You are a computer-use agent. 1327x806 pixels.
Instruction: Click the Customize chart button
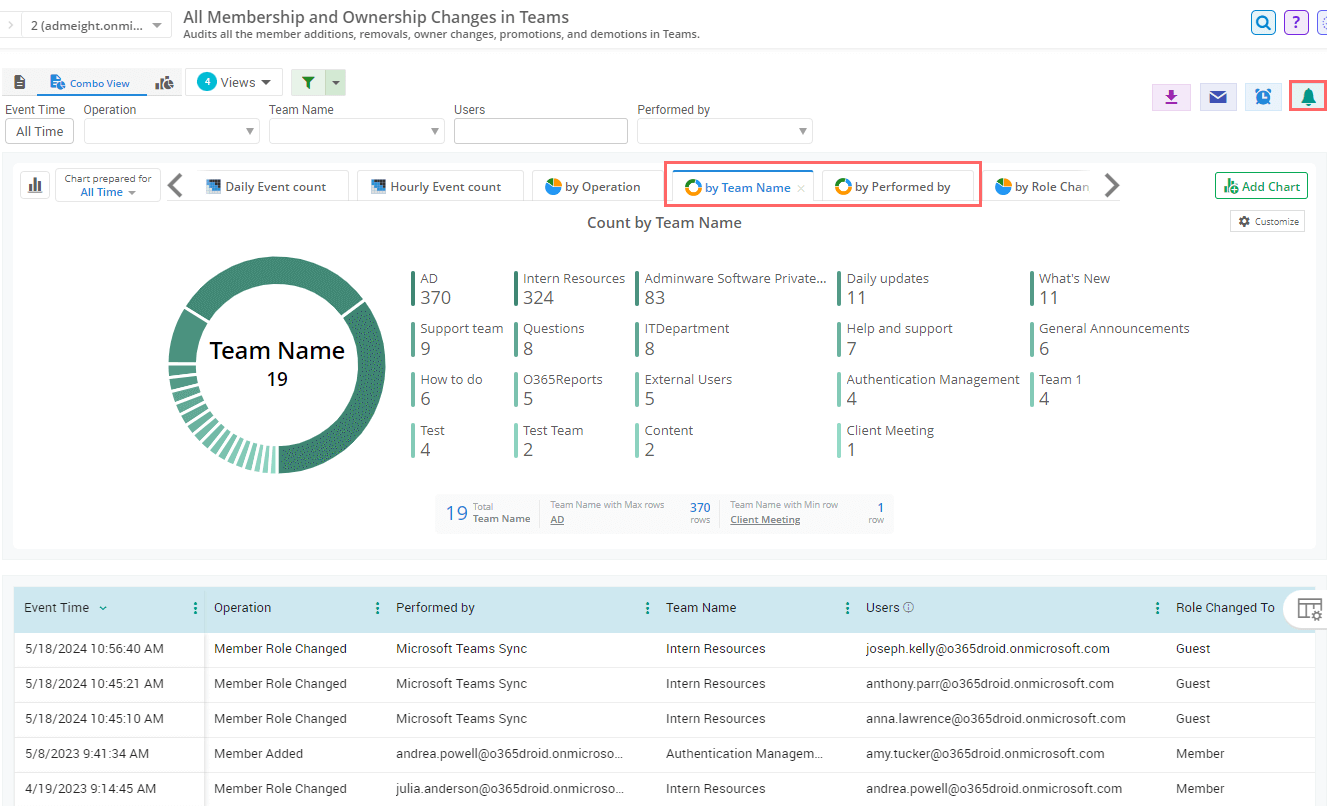pyautogui.click(x=1268, y=222)
